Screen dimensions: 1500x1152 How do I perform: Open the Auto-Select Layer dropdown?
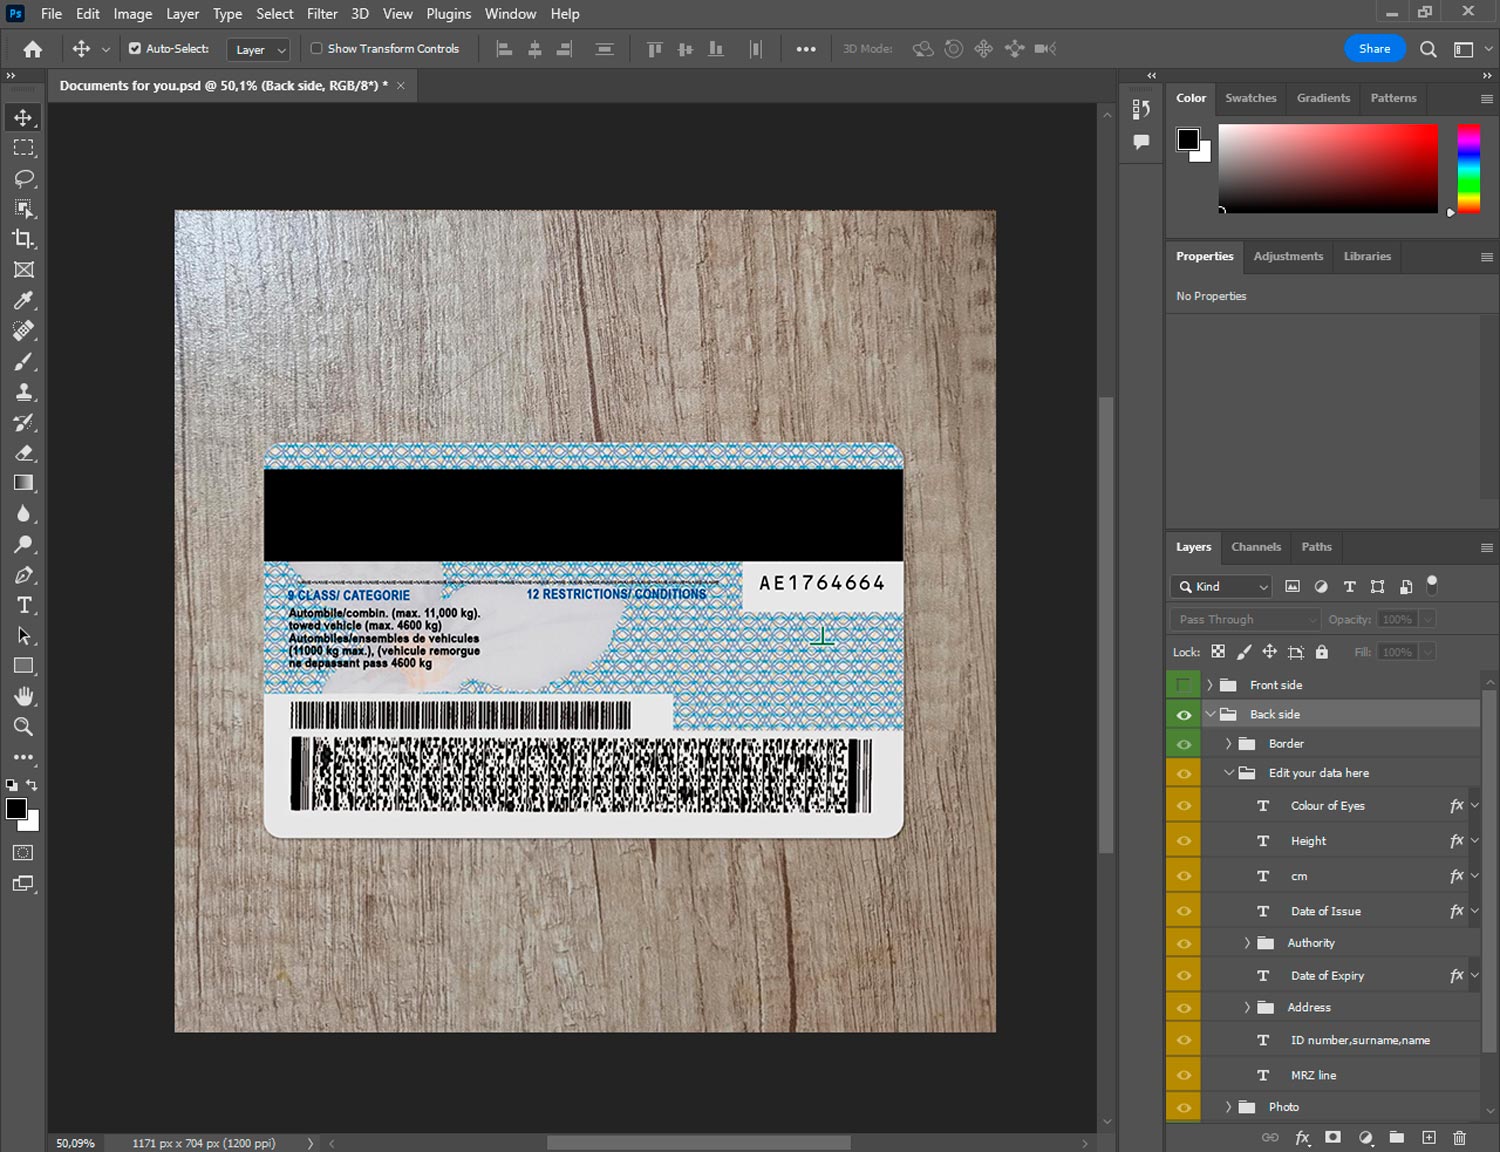pyautogui.click(x=259, y=49)
